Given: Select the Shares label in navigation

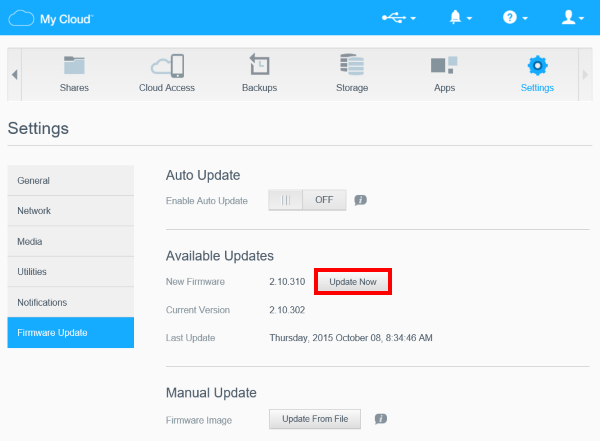Looking at the screenshot, I should point(74,88).
